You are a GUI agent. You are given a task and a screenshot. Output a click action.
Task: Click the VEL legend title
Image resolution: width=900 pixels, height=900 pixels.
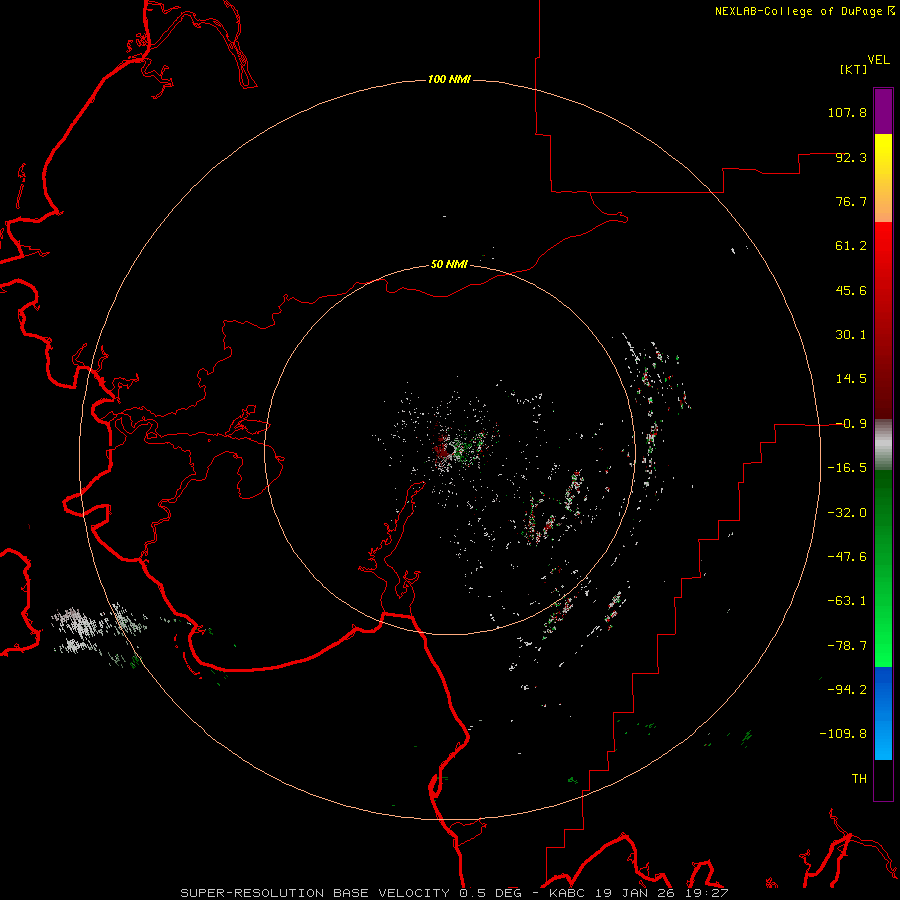coord(878,60)
